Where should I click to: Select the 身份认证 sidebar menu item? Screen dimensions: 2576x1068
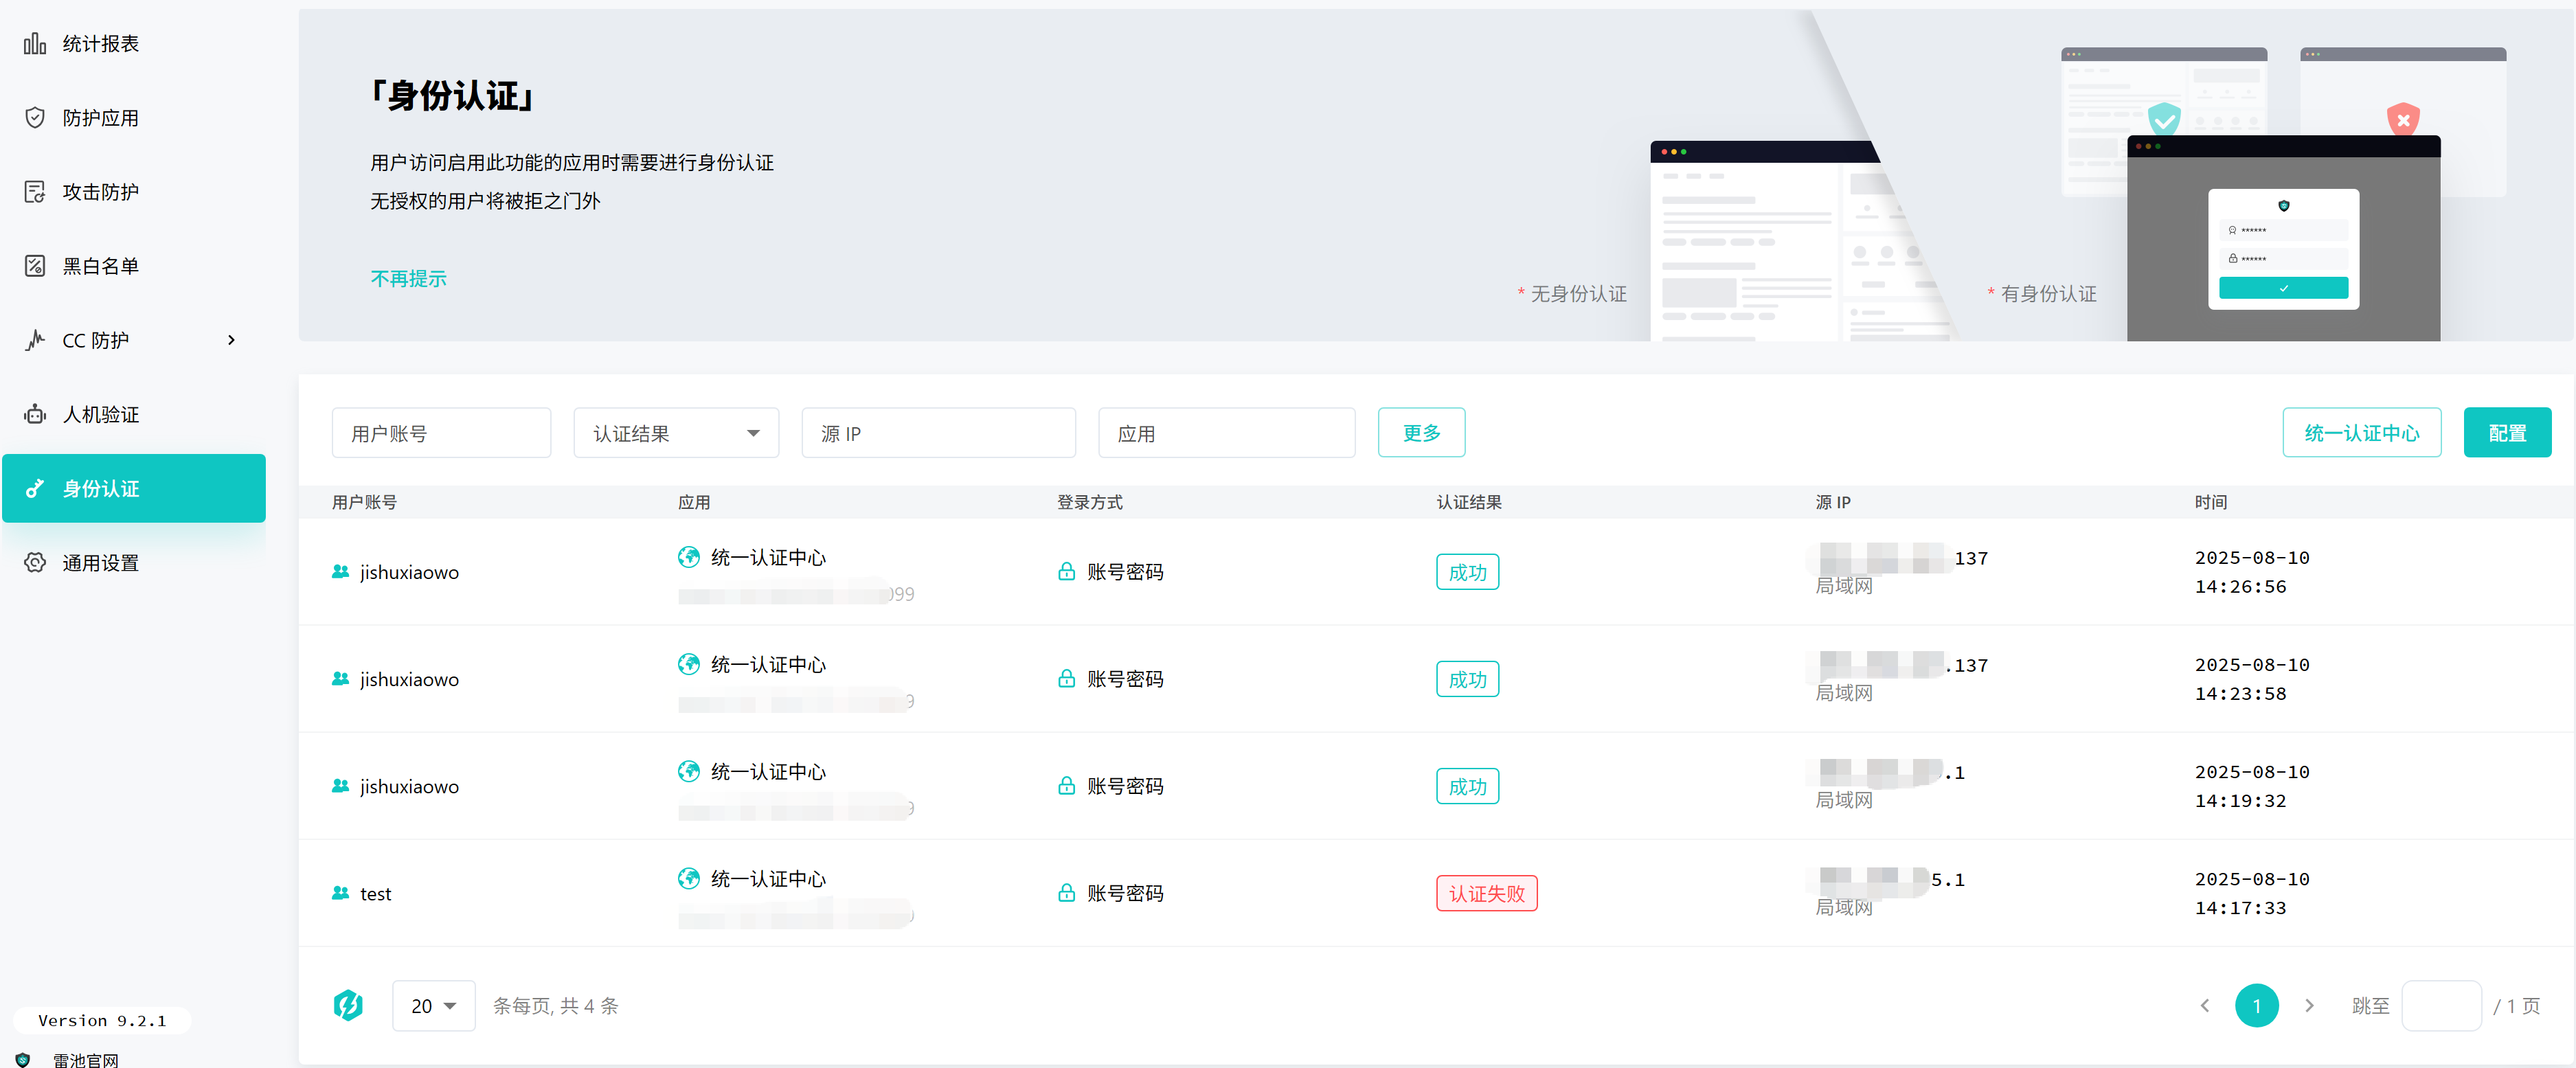pos(134,488)
